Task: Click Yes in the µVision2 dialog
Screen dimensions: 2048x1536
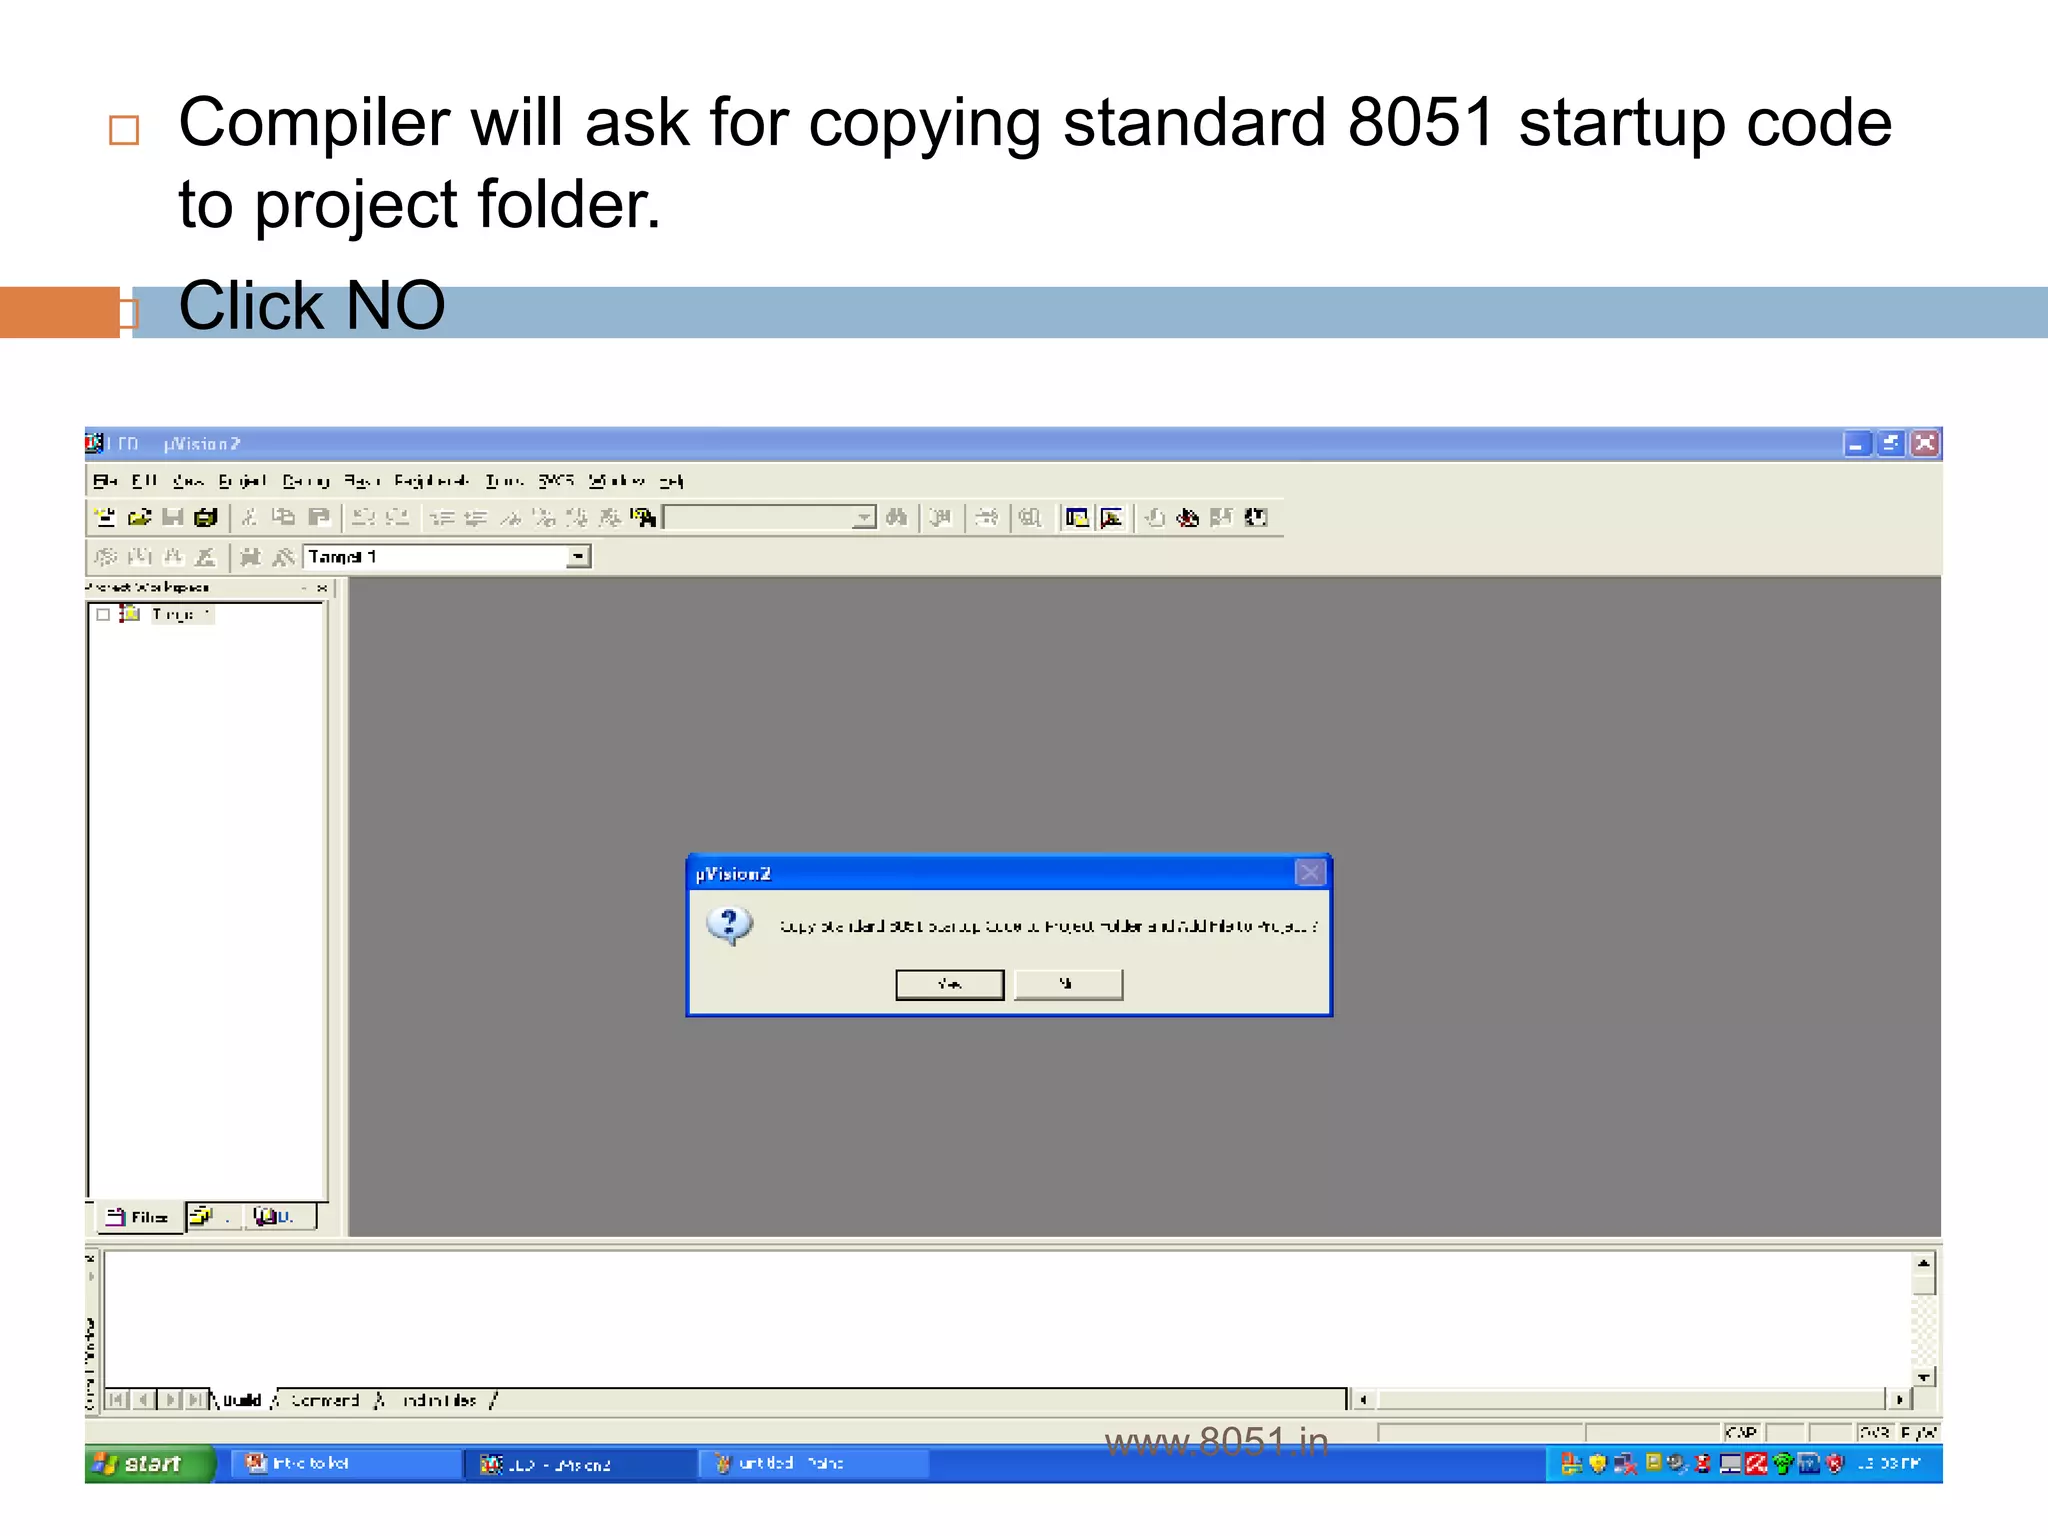Action: click(949, 984)
